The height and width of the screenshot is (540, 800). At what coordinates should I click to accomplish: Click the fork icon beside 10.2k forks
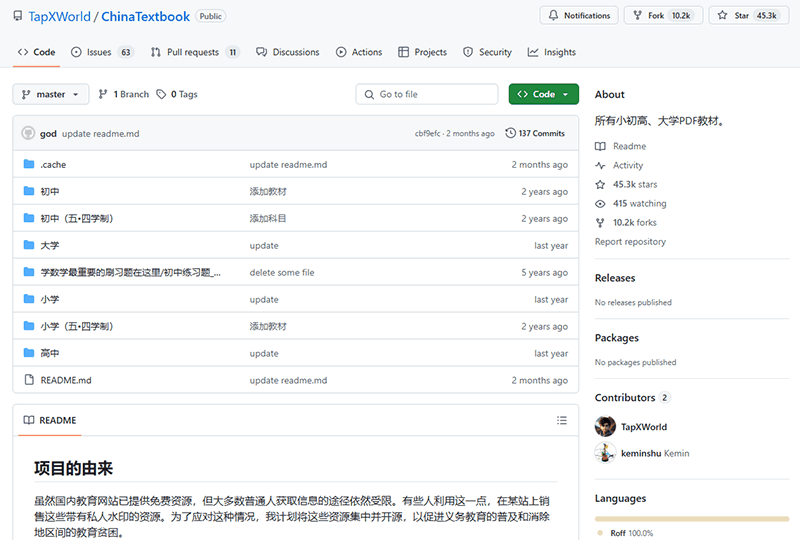600,223
